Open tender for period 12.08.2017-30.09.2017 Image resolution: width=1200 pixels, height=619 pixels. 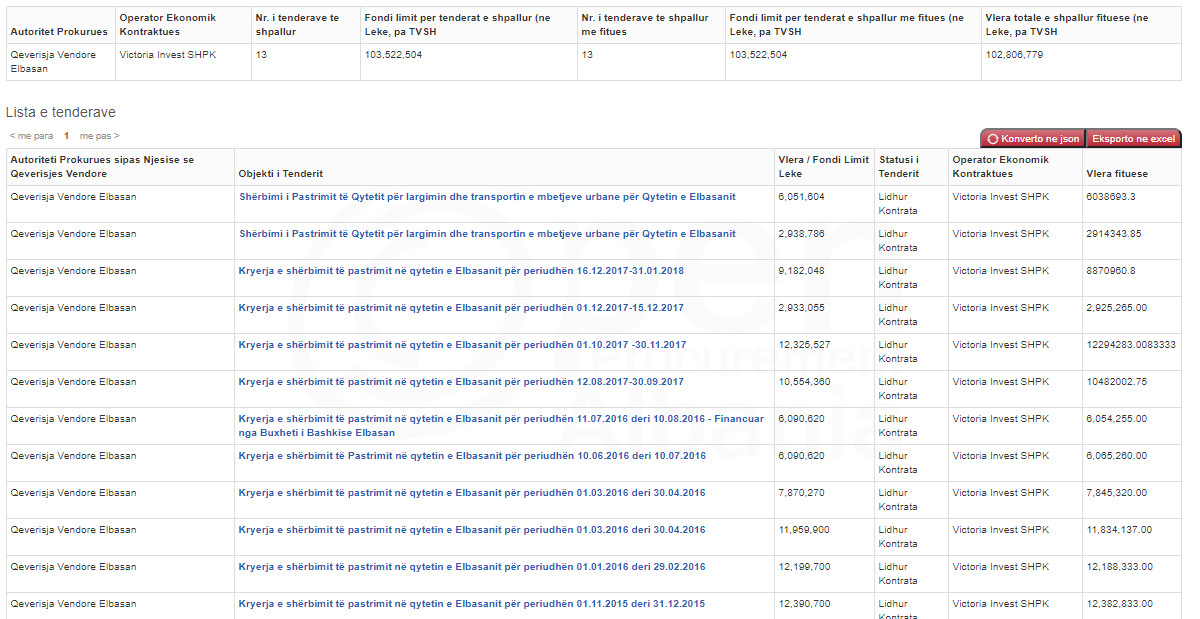tap(461, 382)
